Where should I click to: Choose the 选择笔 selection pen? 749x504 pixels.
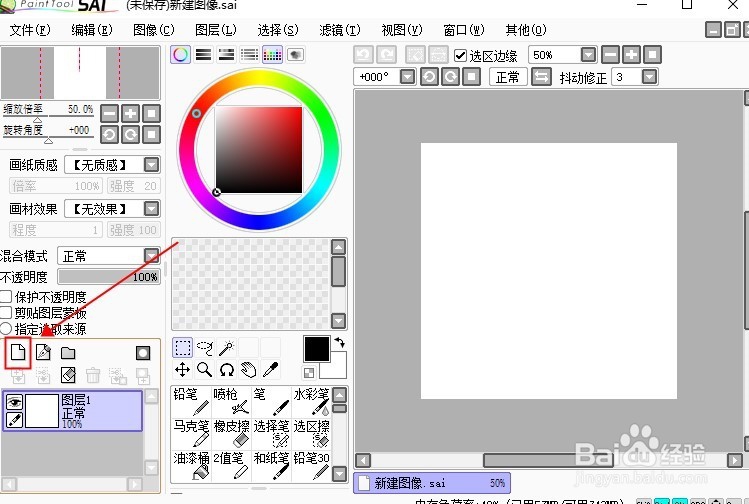tap(271, 433)
